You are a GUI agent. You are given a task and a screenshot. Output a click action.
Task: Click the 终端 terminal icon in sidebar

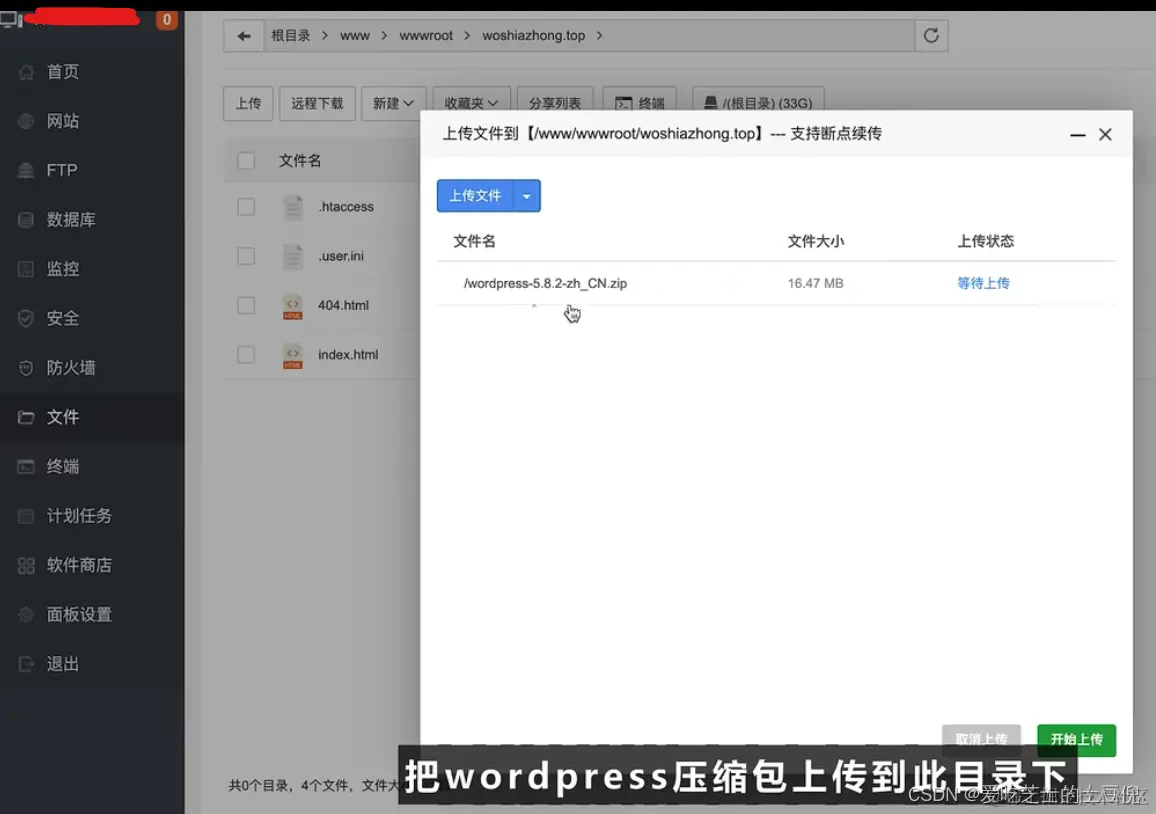pos(26,467)
